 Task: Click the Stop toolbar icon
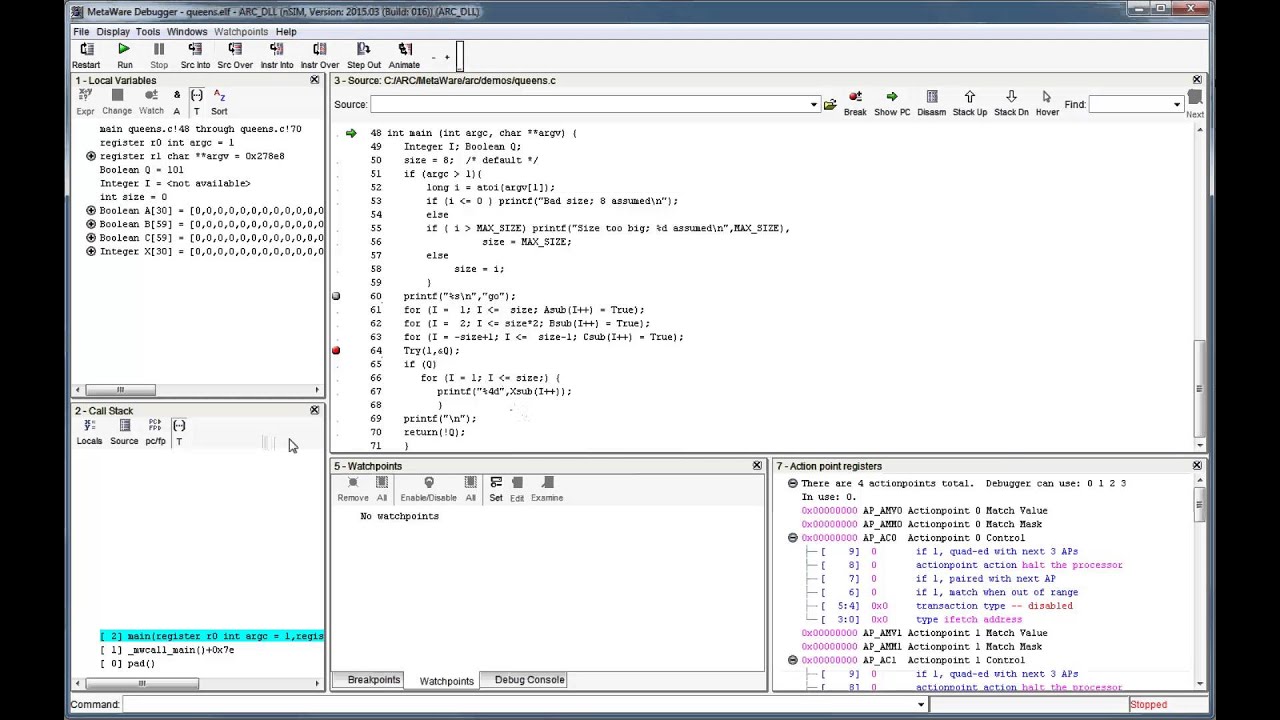[x=159, y=55]
